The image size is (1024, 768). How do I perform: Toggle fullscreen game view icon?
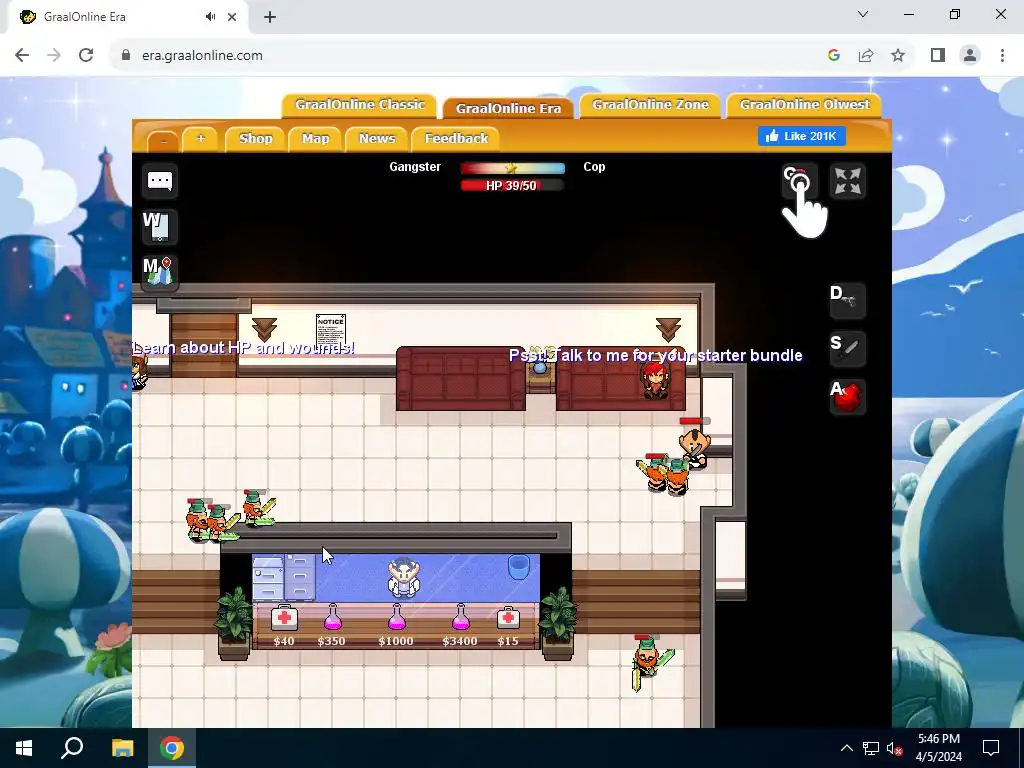click(848, 182)
